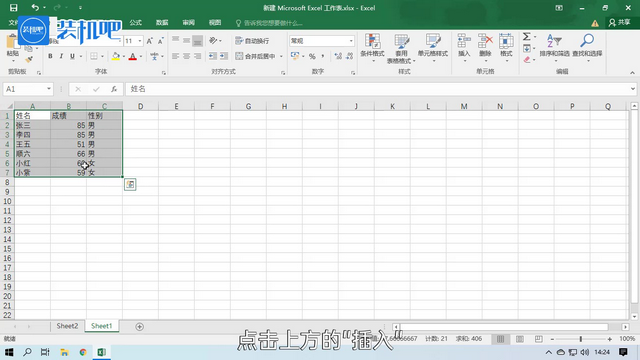Insert cells with the 插入 button
This screenshot has height=360, width=640.
click(464, 48)
